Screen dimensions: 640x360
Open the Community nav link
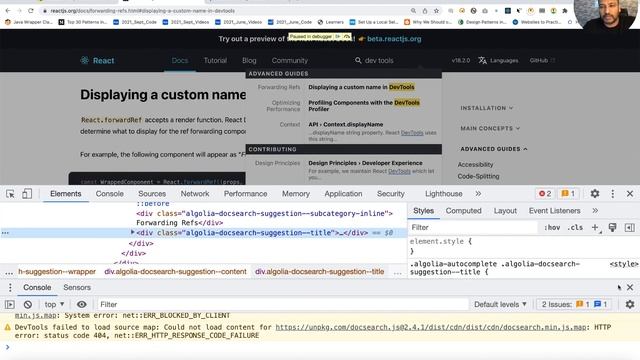pos(290,60)
